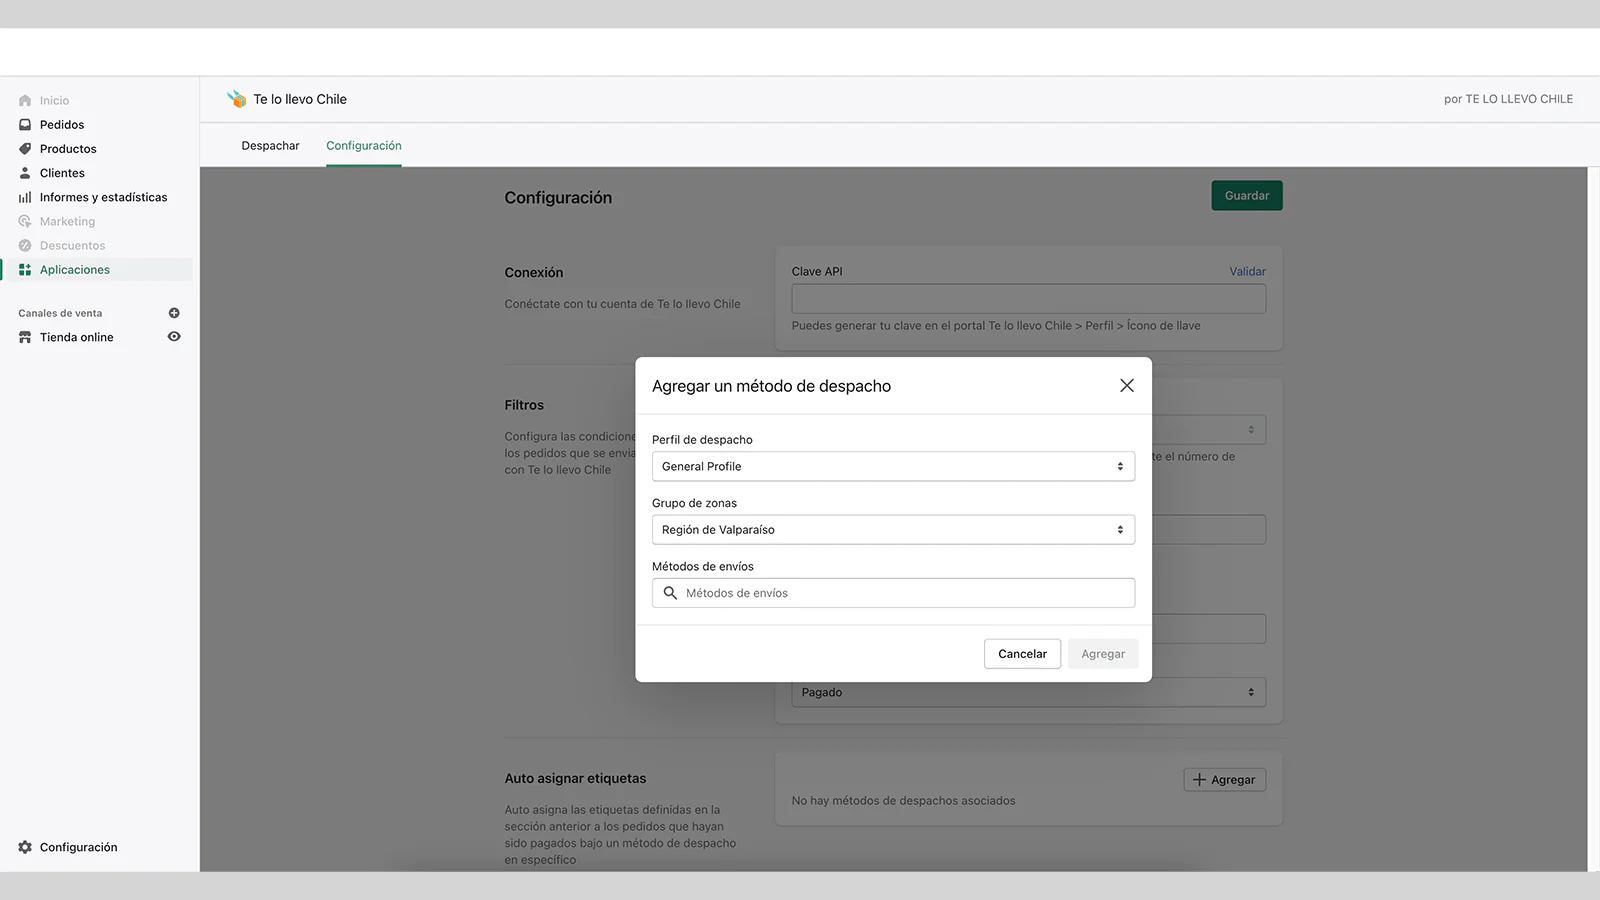Close the Agregar método de despacho dialog
The height and width of the screenshot is (900, 1600).
tap(1126, 386)
